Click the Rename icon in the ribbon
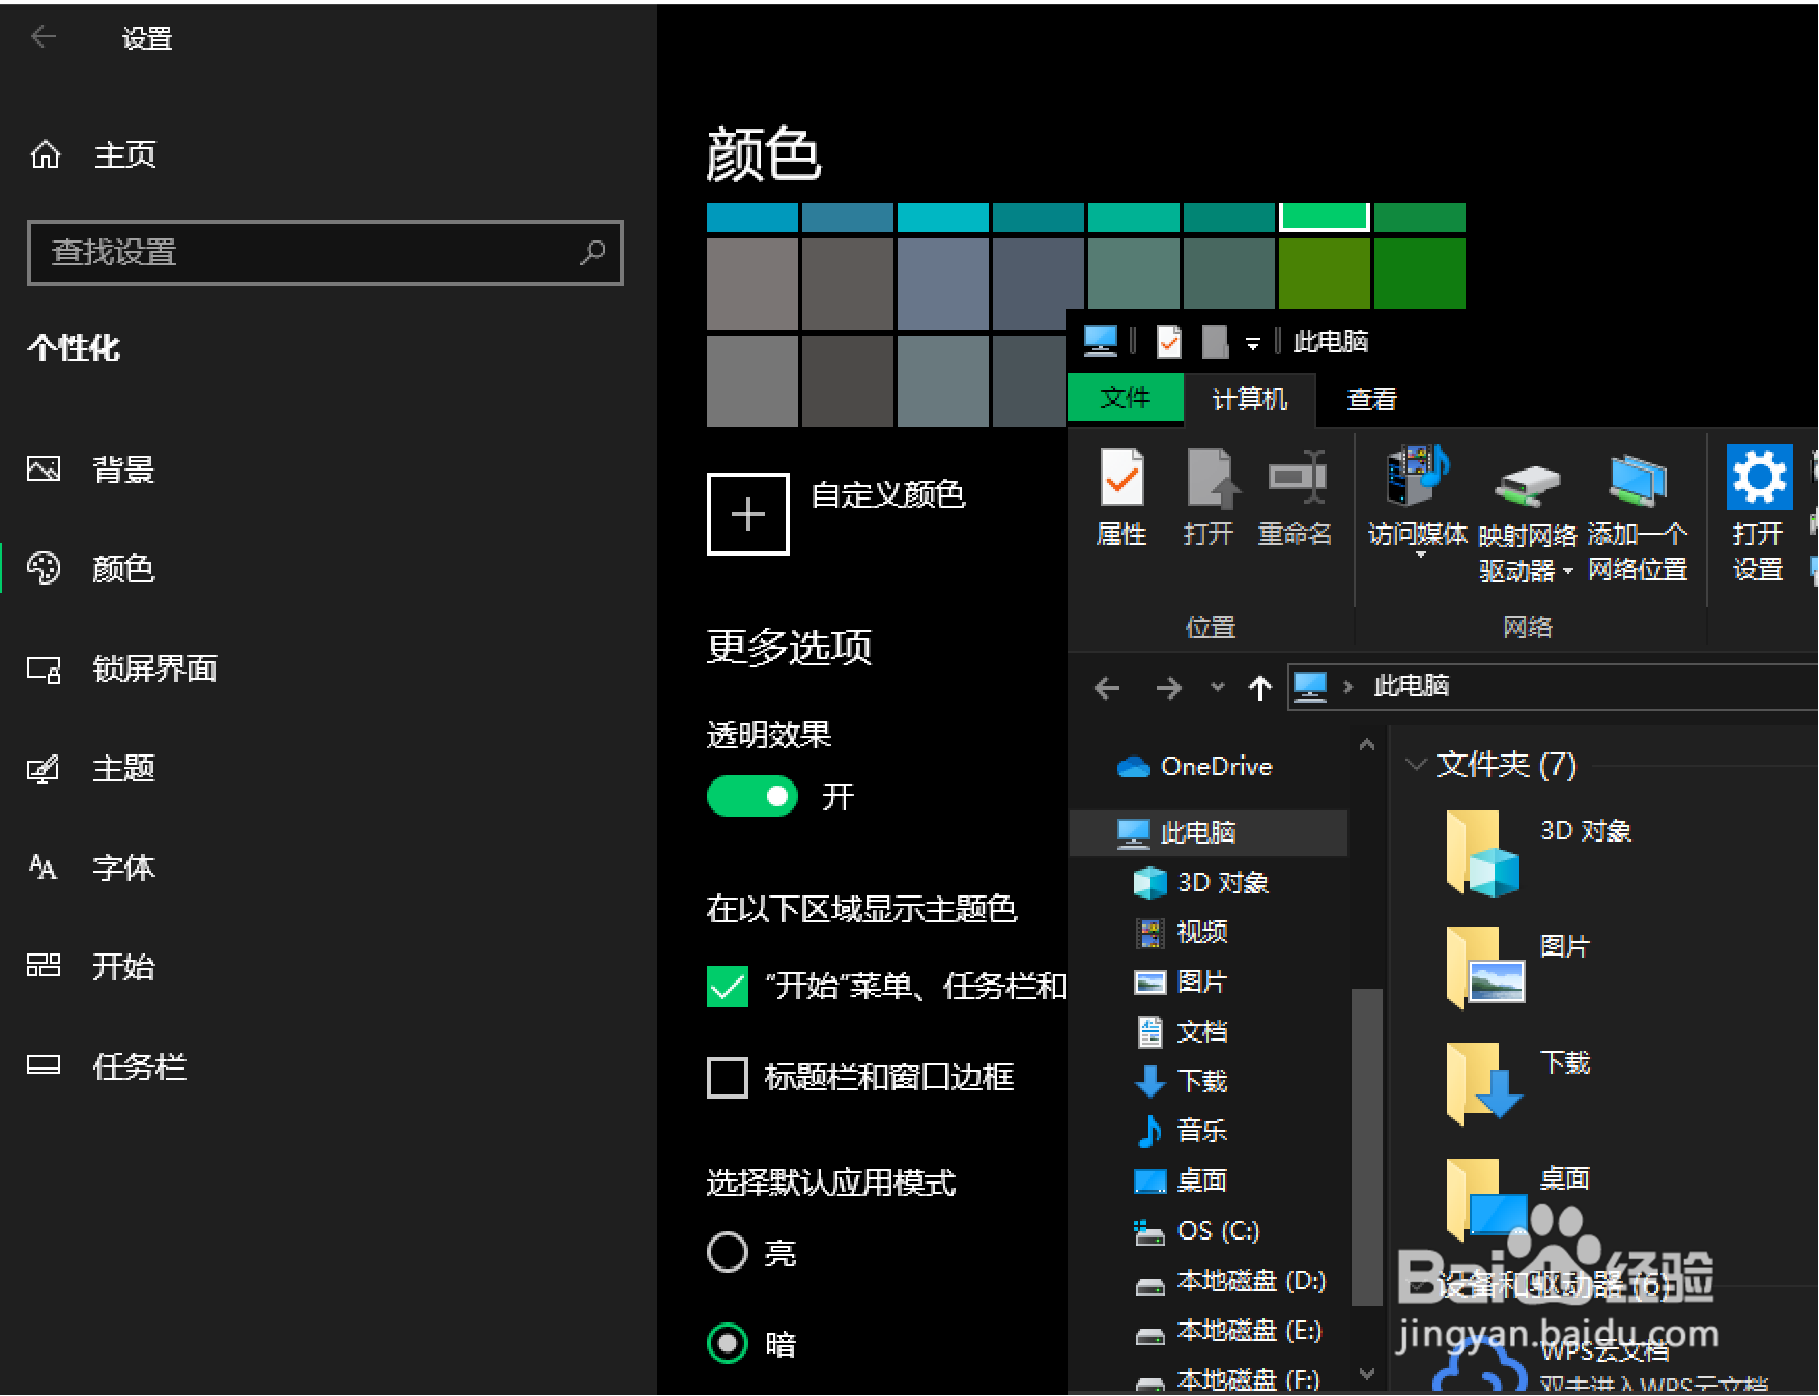The image size is (1819, 1396). (x=1296, y=495)
